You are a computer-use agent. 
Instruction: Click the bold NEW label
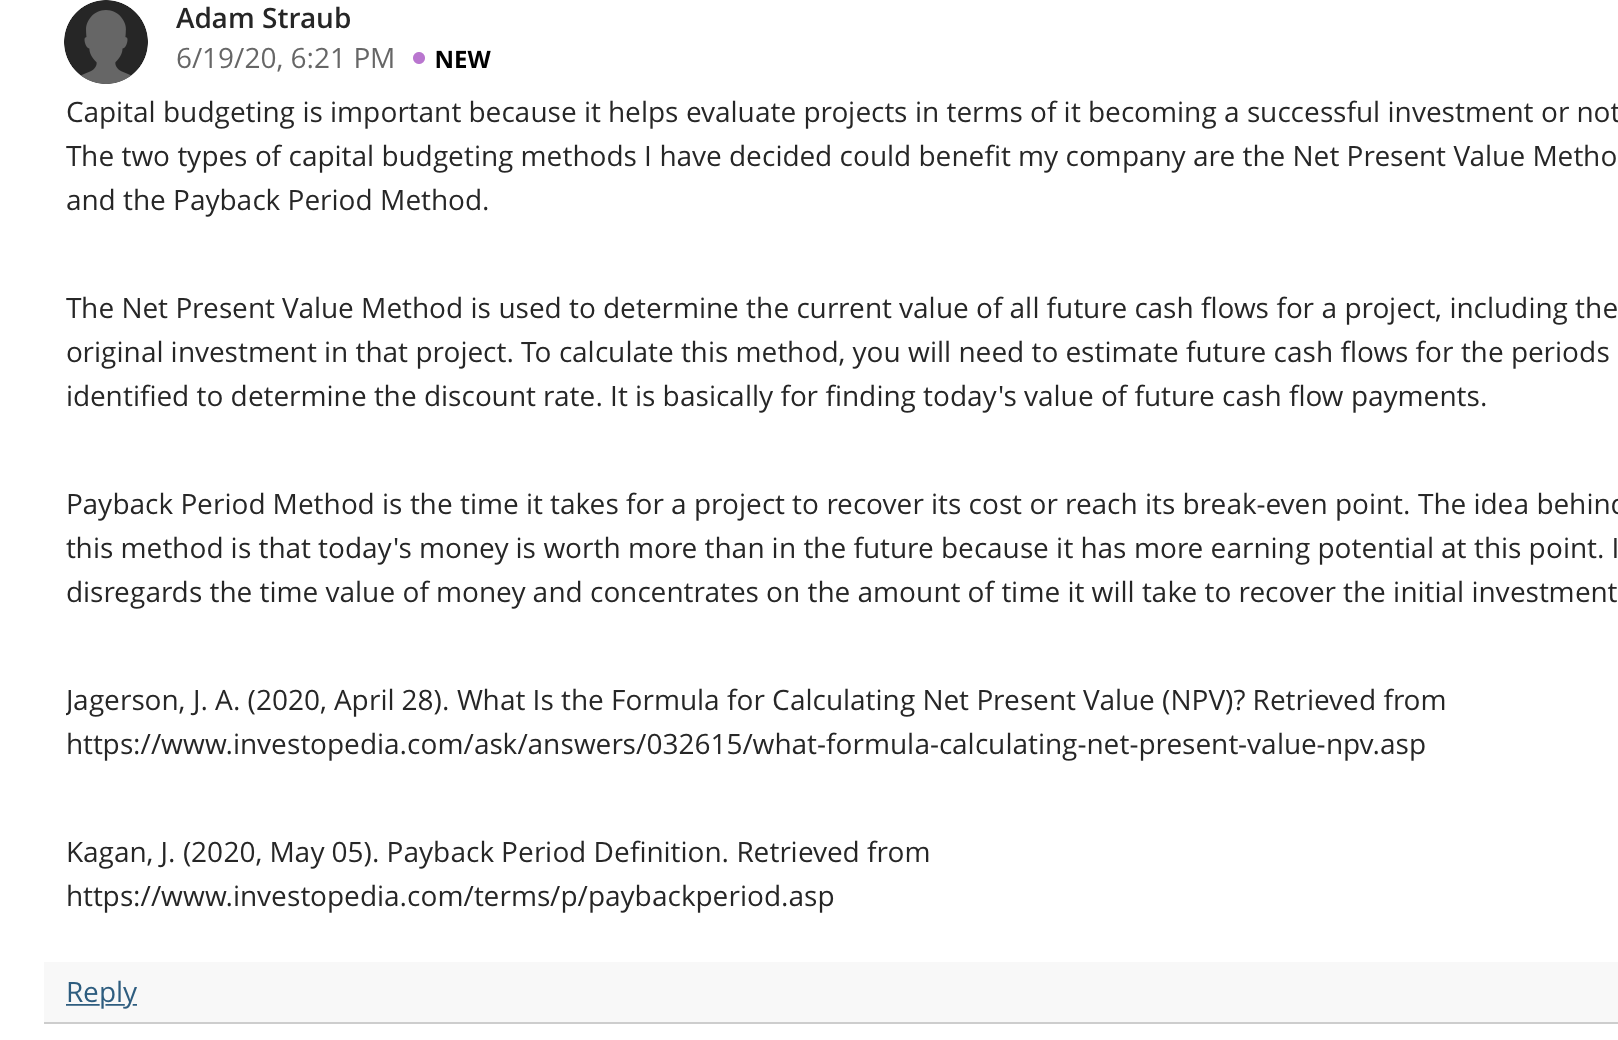click(462, 59)
